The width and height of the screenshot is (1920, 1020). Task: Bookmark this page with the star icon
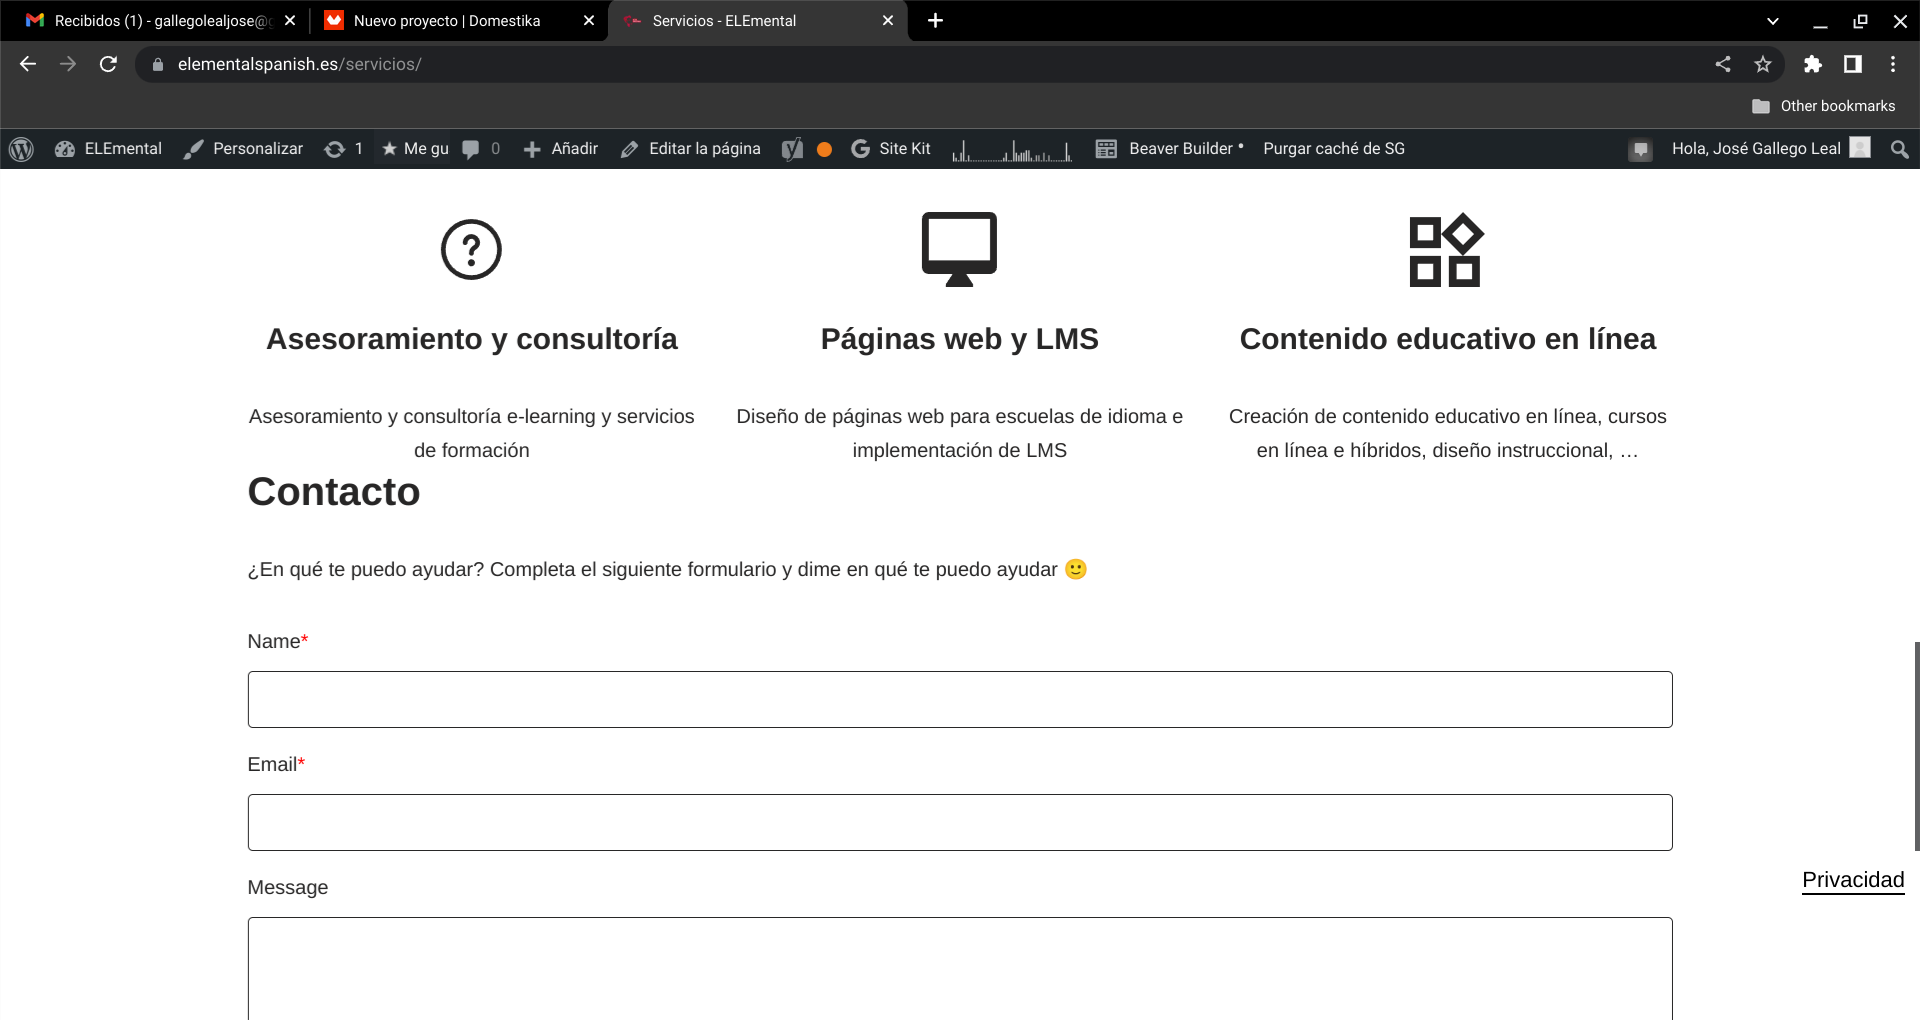click(1763, 64)
